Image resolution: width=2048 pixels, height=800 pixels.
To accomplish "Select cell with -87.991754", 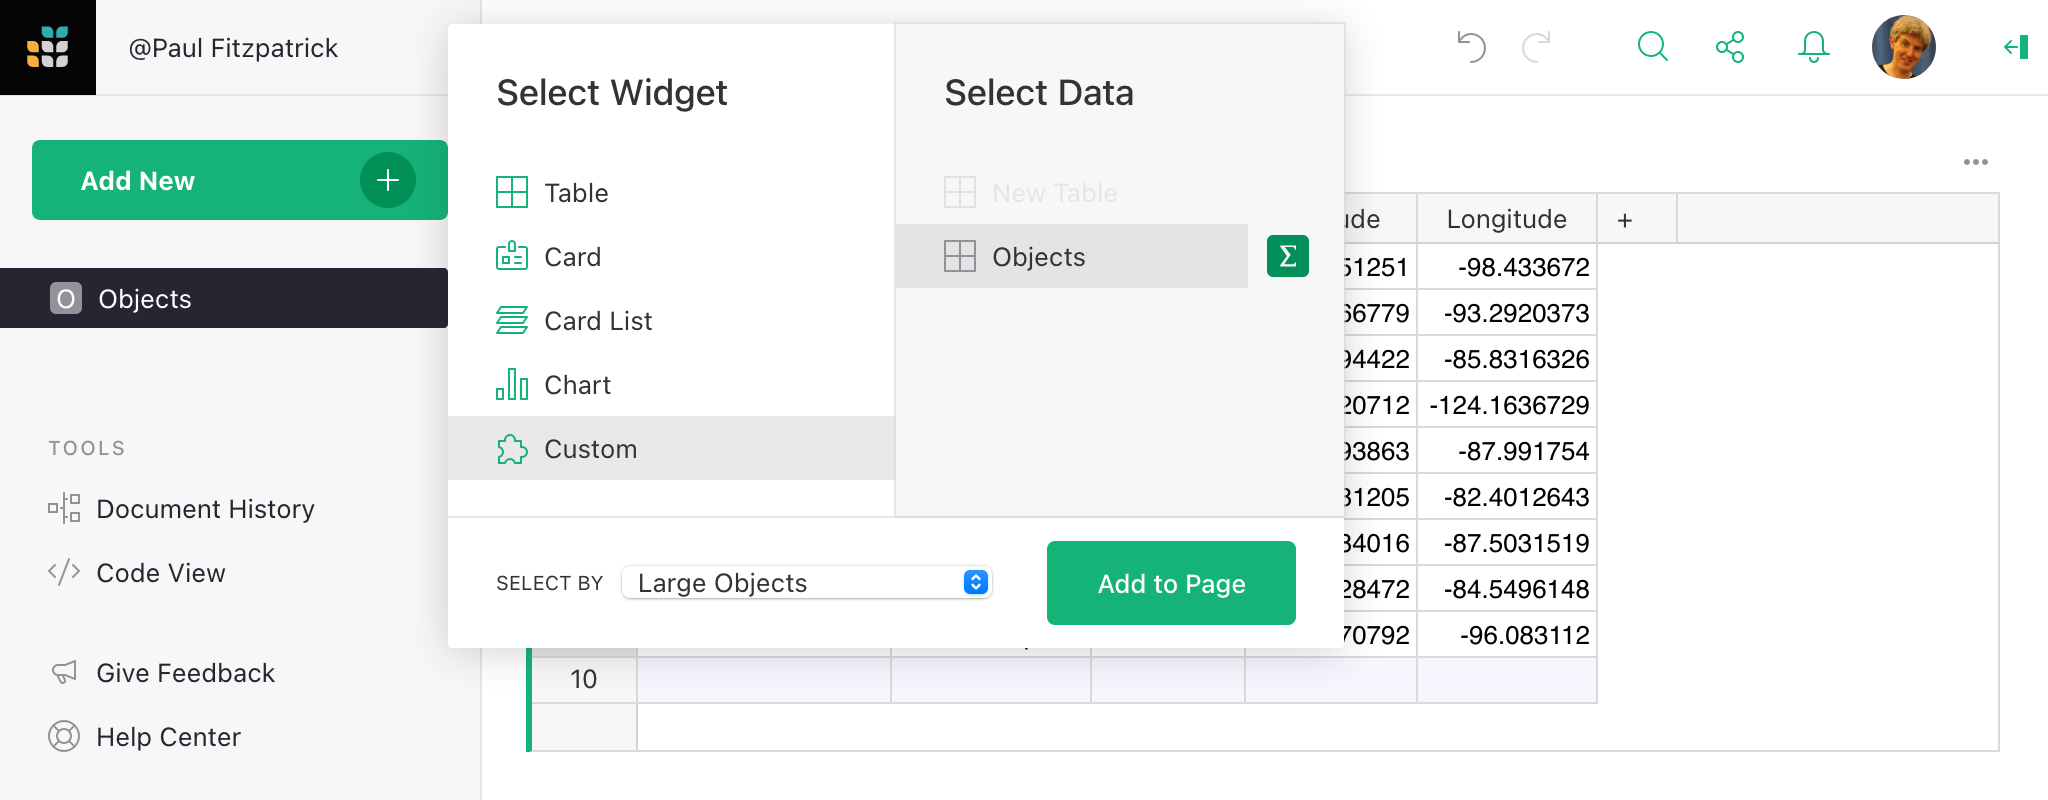I will click(x=1507, y=451).
